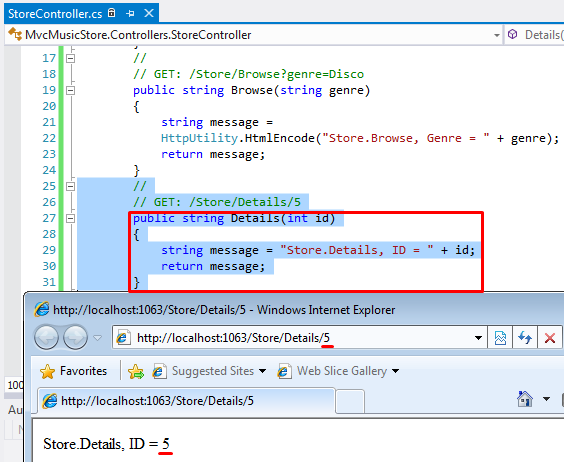This screenshot has height=462, width=564.
Task: Click the Refresh page icon
Action: [x=525, y=338]
